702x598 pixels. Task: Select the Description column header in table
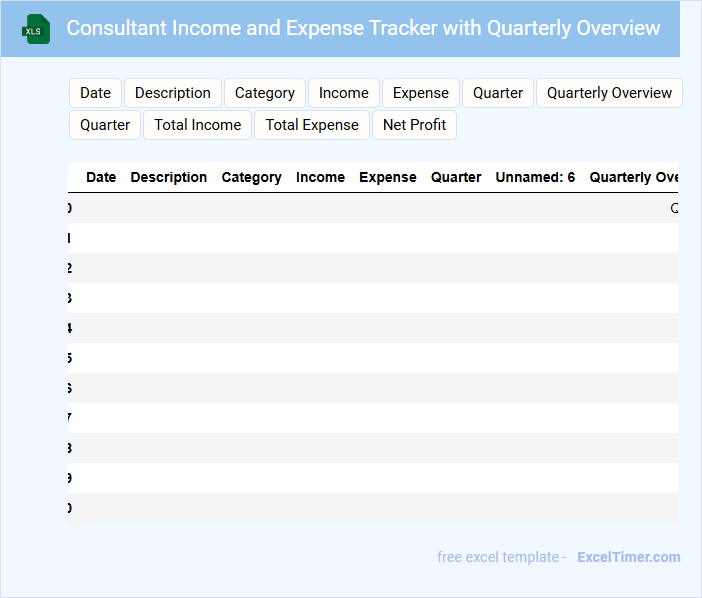pos(169,177)
